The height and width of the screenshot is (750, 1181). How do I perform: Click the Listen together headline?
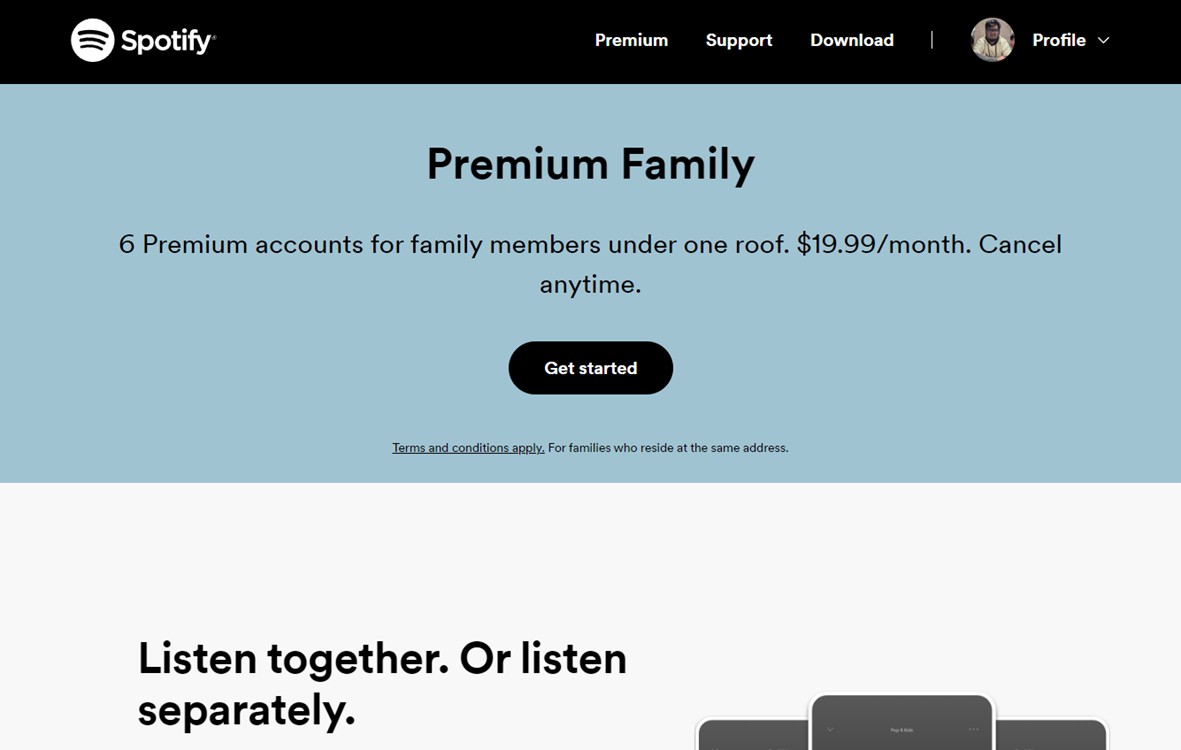(x=383, y=684)
